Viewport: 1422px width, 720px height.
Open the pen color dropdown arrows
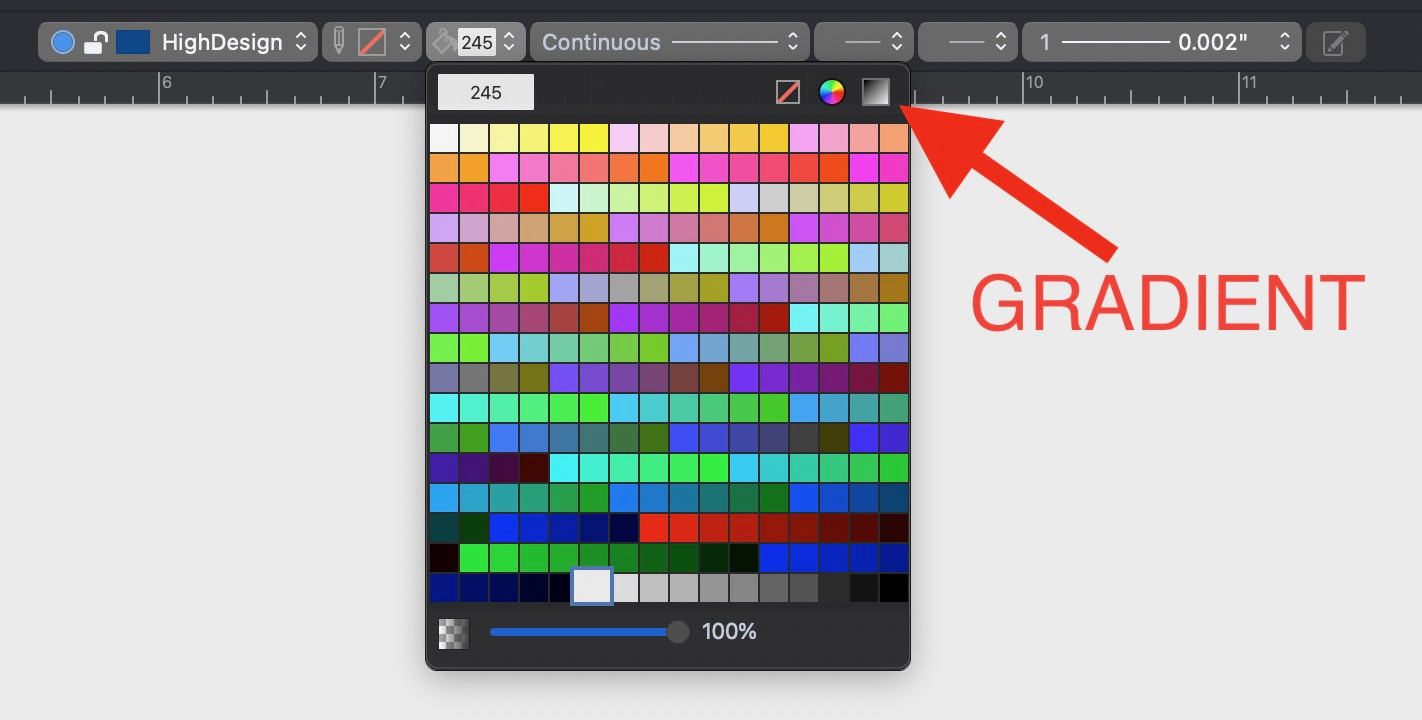(x=405, y=42)
